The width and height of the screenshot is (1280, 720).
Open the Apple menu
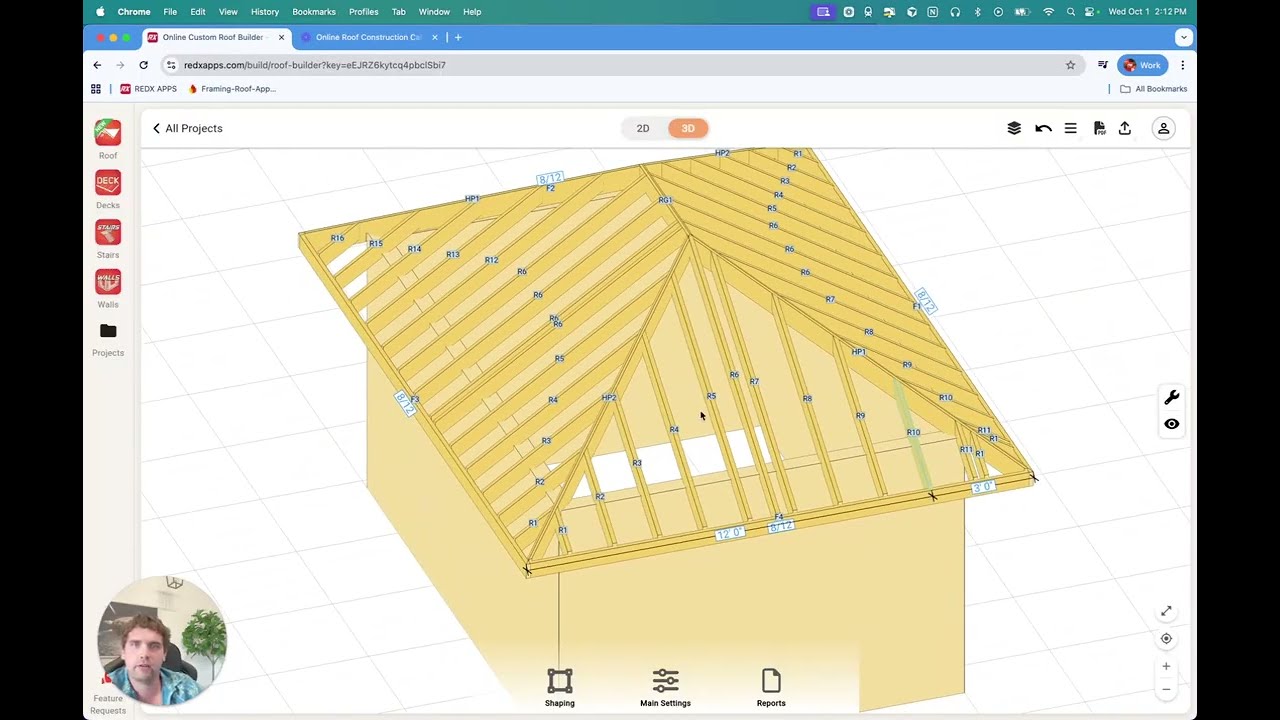click(100, 12)
